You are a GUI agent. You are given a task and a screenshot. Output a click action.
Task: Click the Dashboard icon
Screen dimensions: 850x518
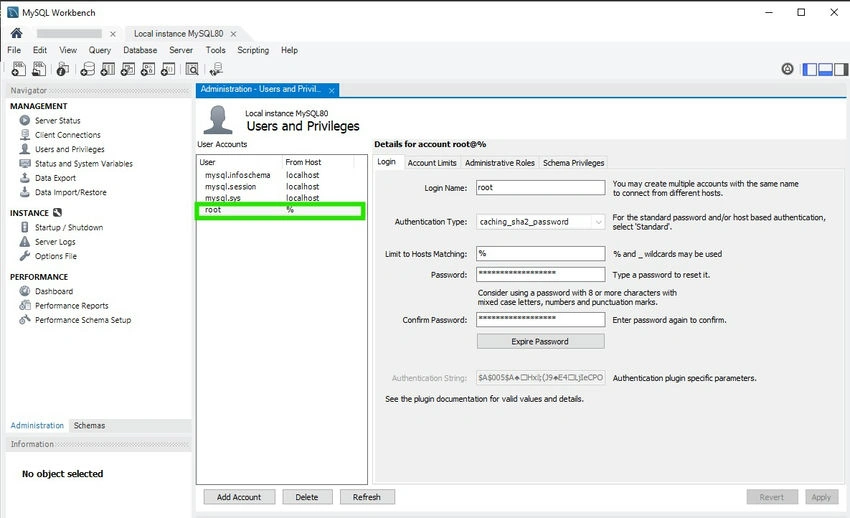[x=25, y=291]
